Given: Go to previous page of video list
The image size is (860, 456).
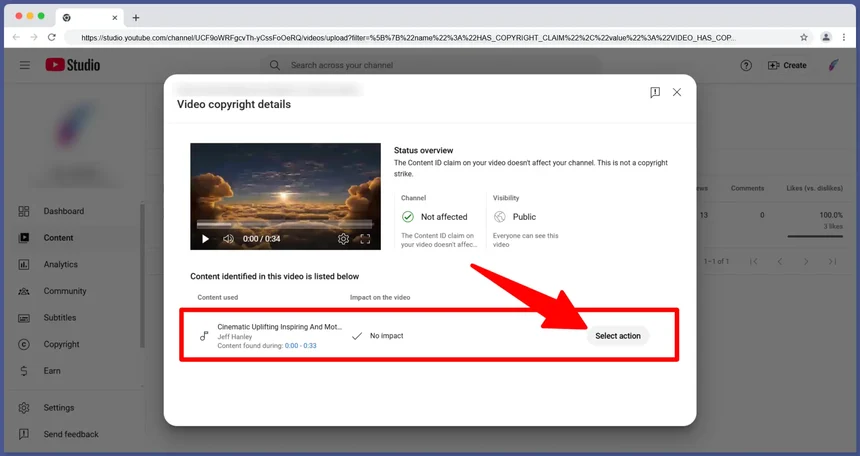Looking at the screenshot, I should click(780, 262).
